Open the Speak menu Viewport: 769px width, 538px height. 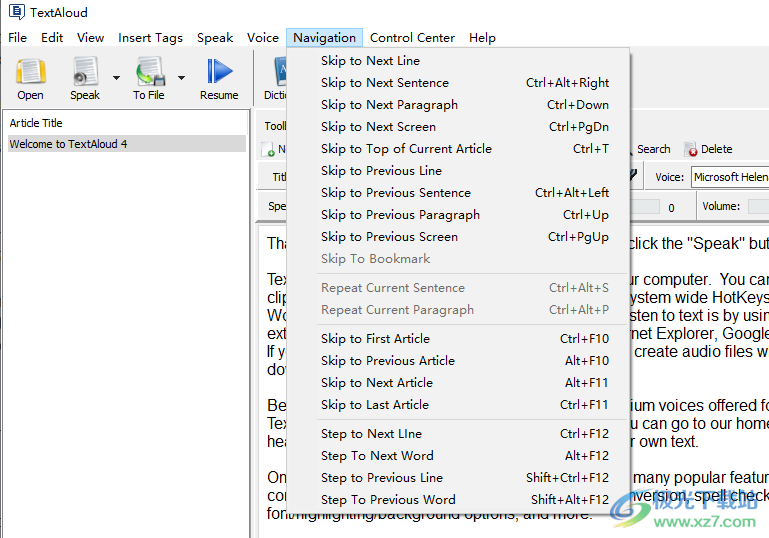(215, 38)
